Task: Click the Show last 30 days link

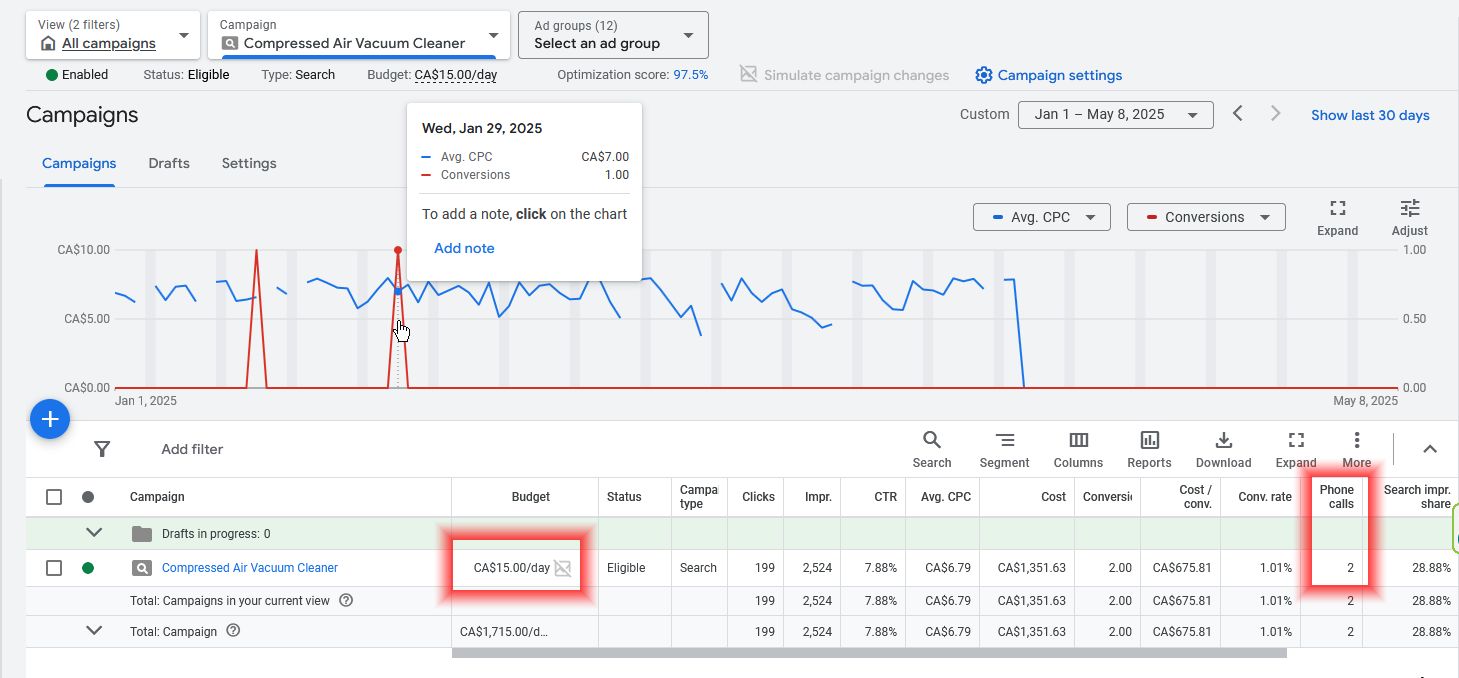Action: [1369, 115]
